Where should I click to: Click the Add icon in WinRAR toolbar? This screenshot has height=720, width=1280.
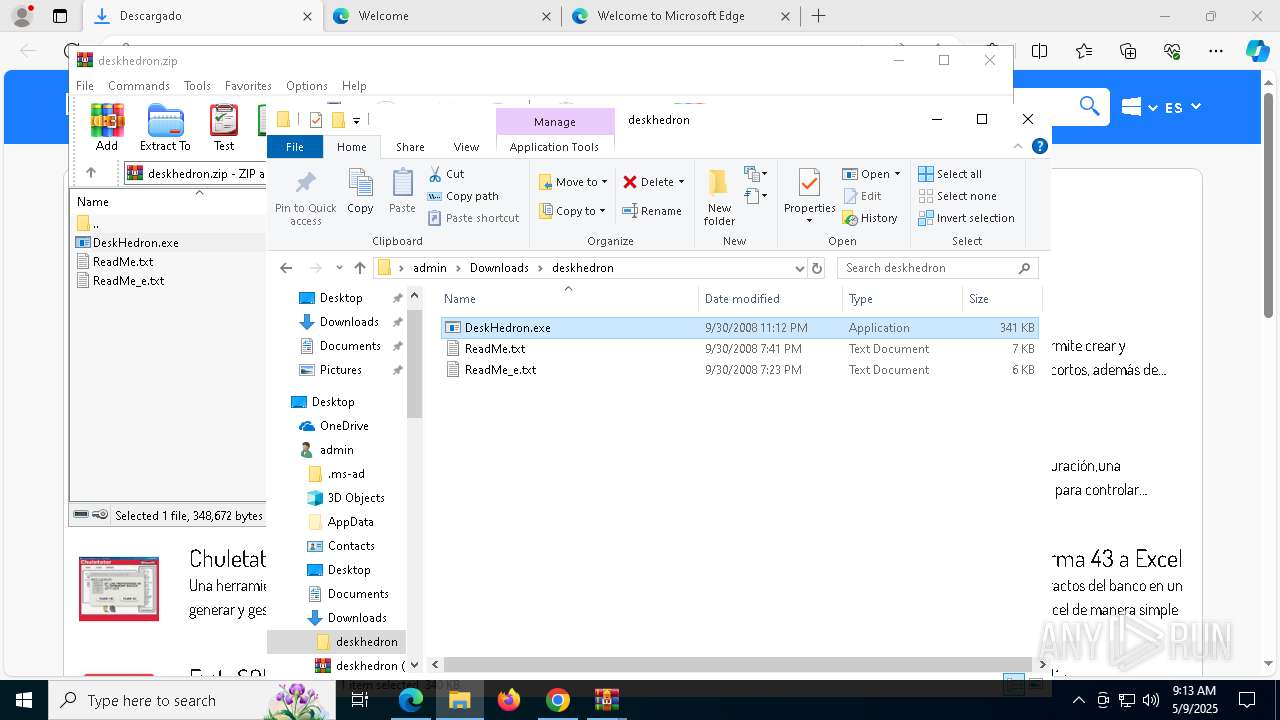pyautogui.click(x=107, y=127)
